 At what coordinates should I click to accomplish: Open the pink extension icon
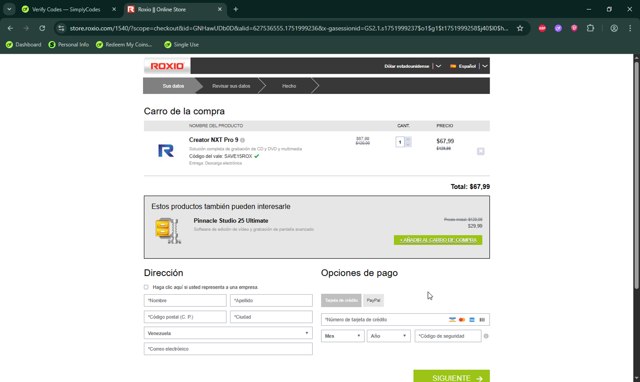click(x=574, y=28)
